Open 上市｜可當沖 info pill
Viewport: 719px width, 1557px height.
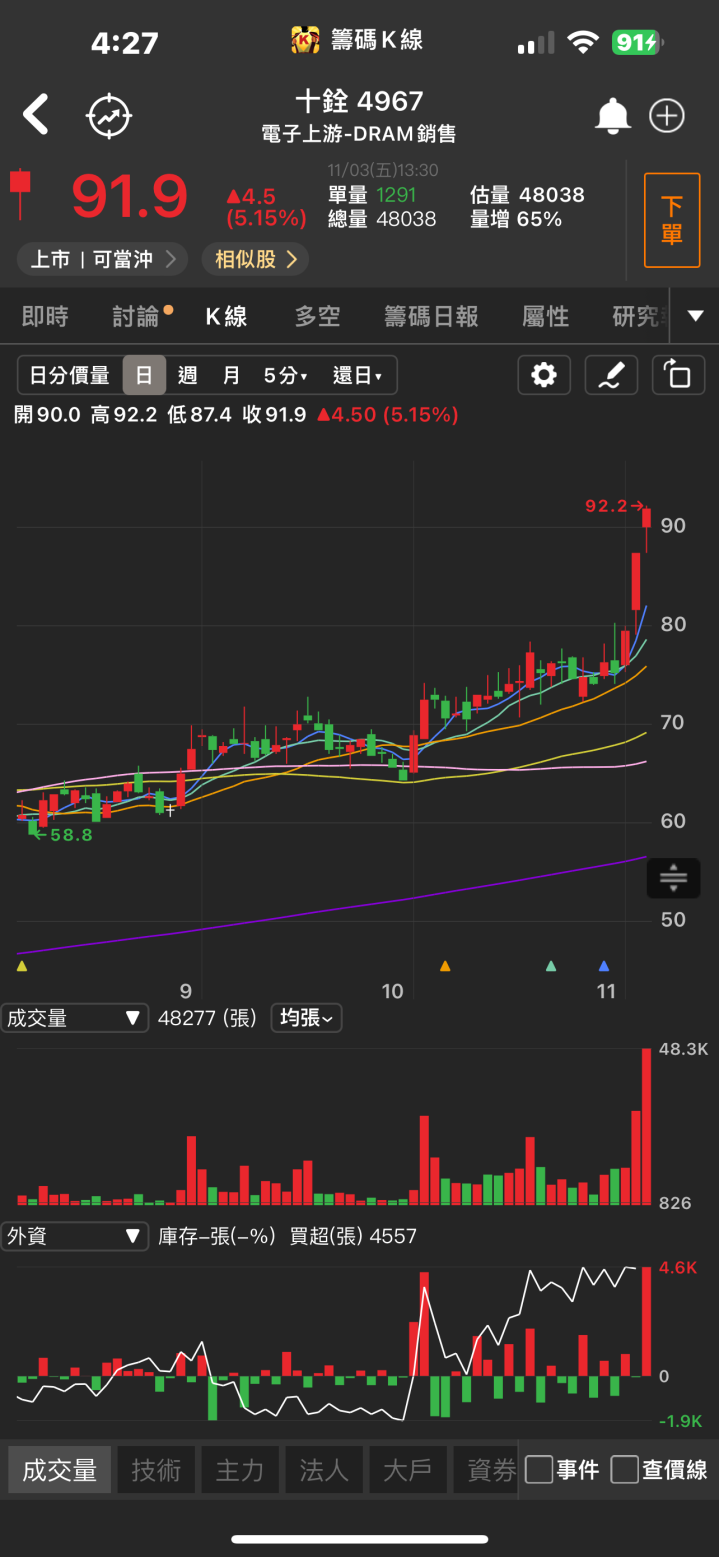click(x=102, y=260)
